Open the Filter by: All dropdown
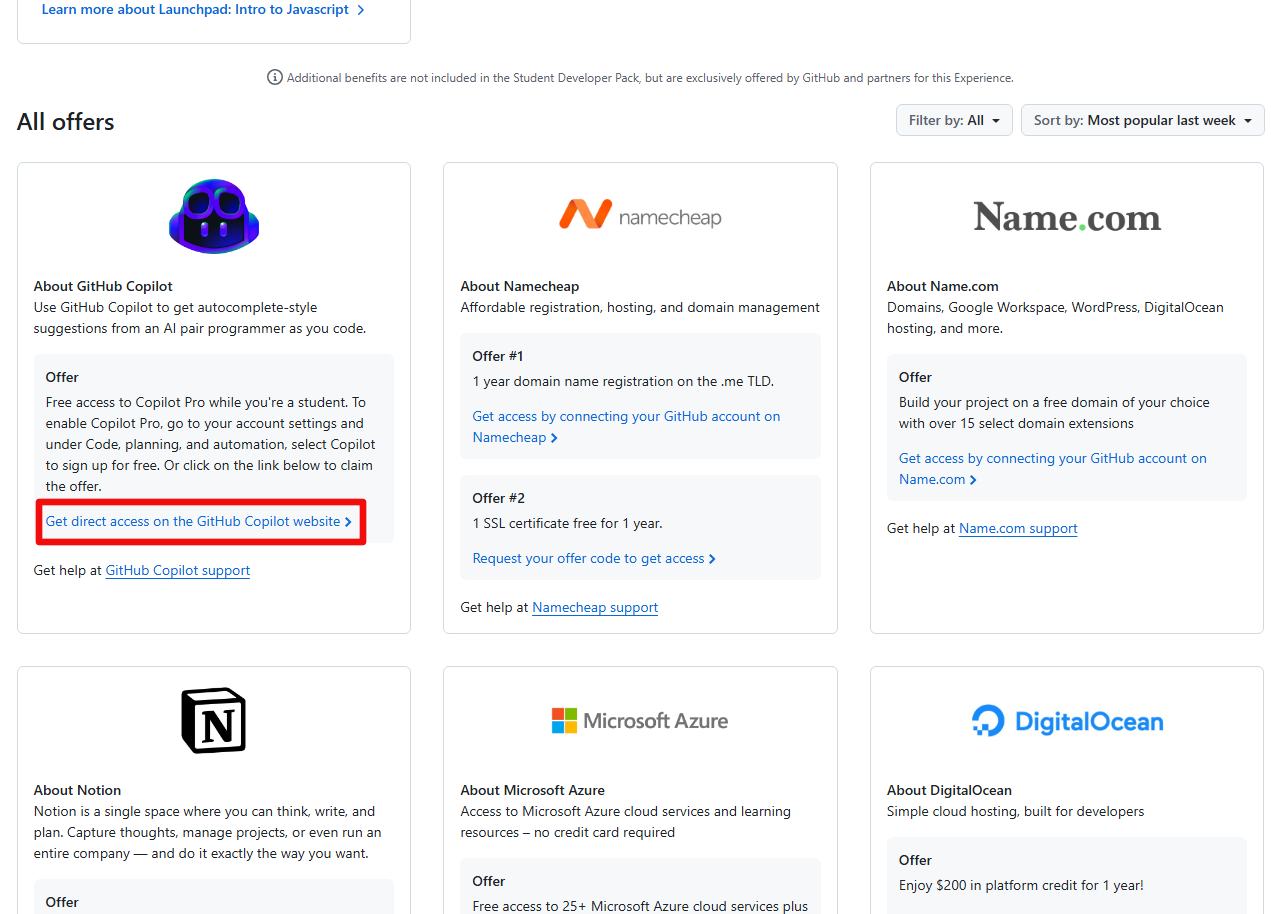This screenshot has width=1271, height=914. point(954,120)
